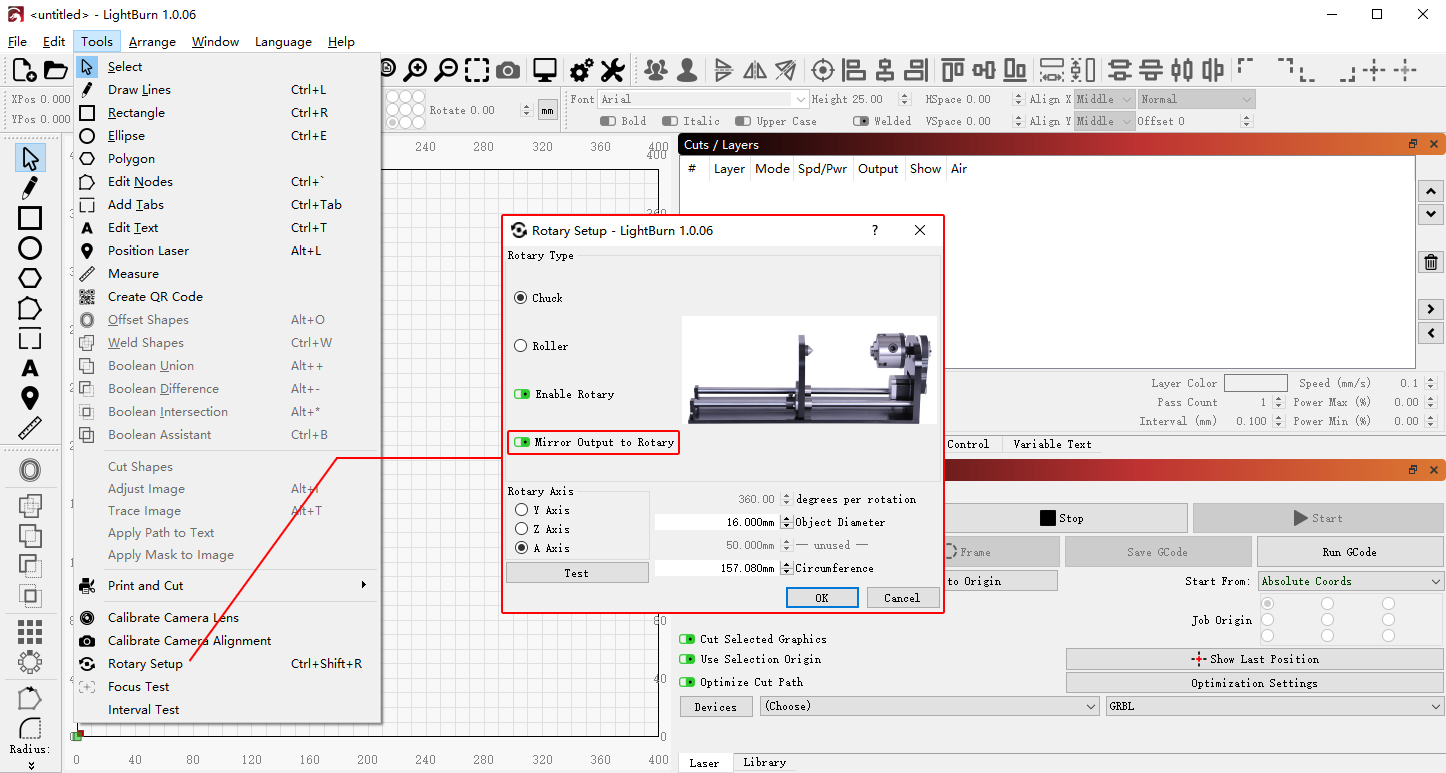Click the Circumference input field
Image resolution: width=1446 pixels, height=773 pixels.
click(x=716, y=568)
